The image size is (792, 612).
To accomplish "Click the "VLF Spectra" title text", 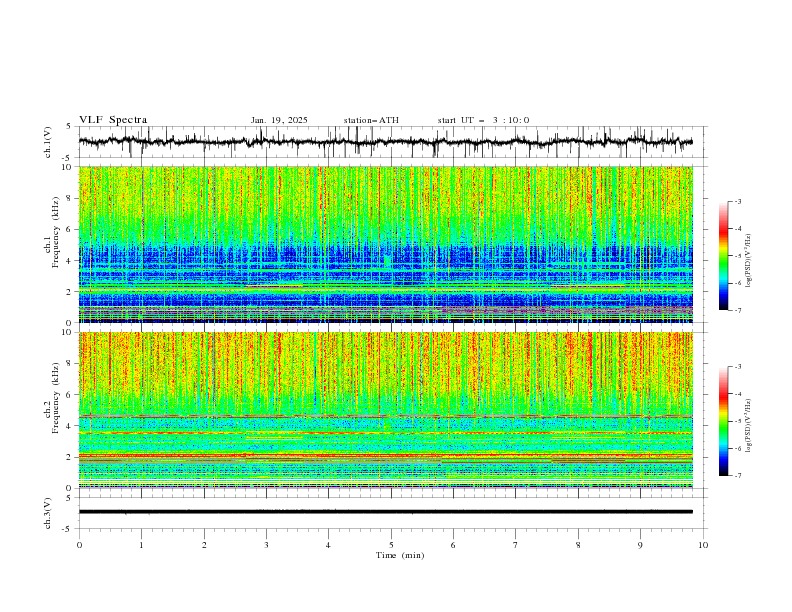I will pyautogui.click(x=113, y=120).
